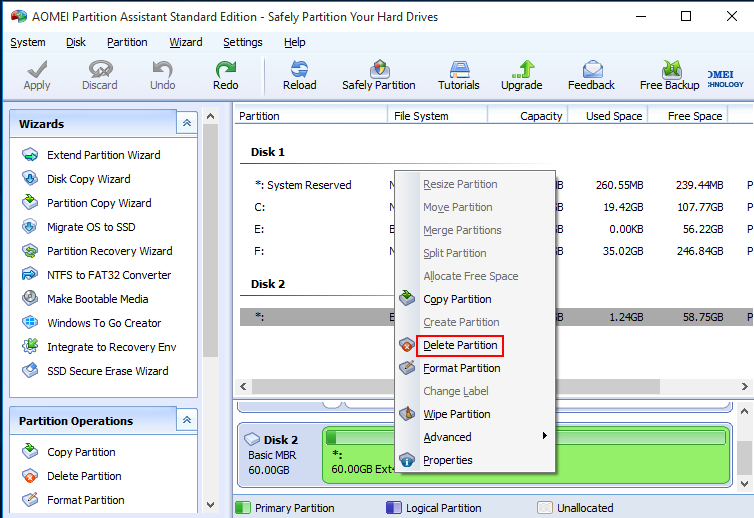Open the Tutorials toolbar icon
This screenshot has width=754, height=518.
coord(459,69)
